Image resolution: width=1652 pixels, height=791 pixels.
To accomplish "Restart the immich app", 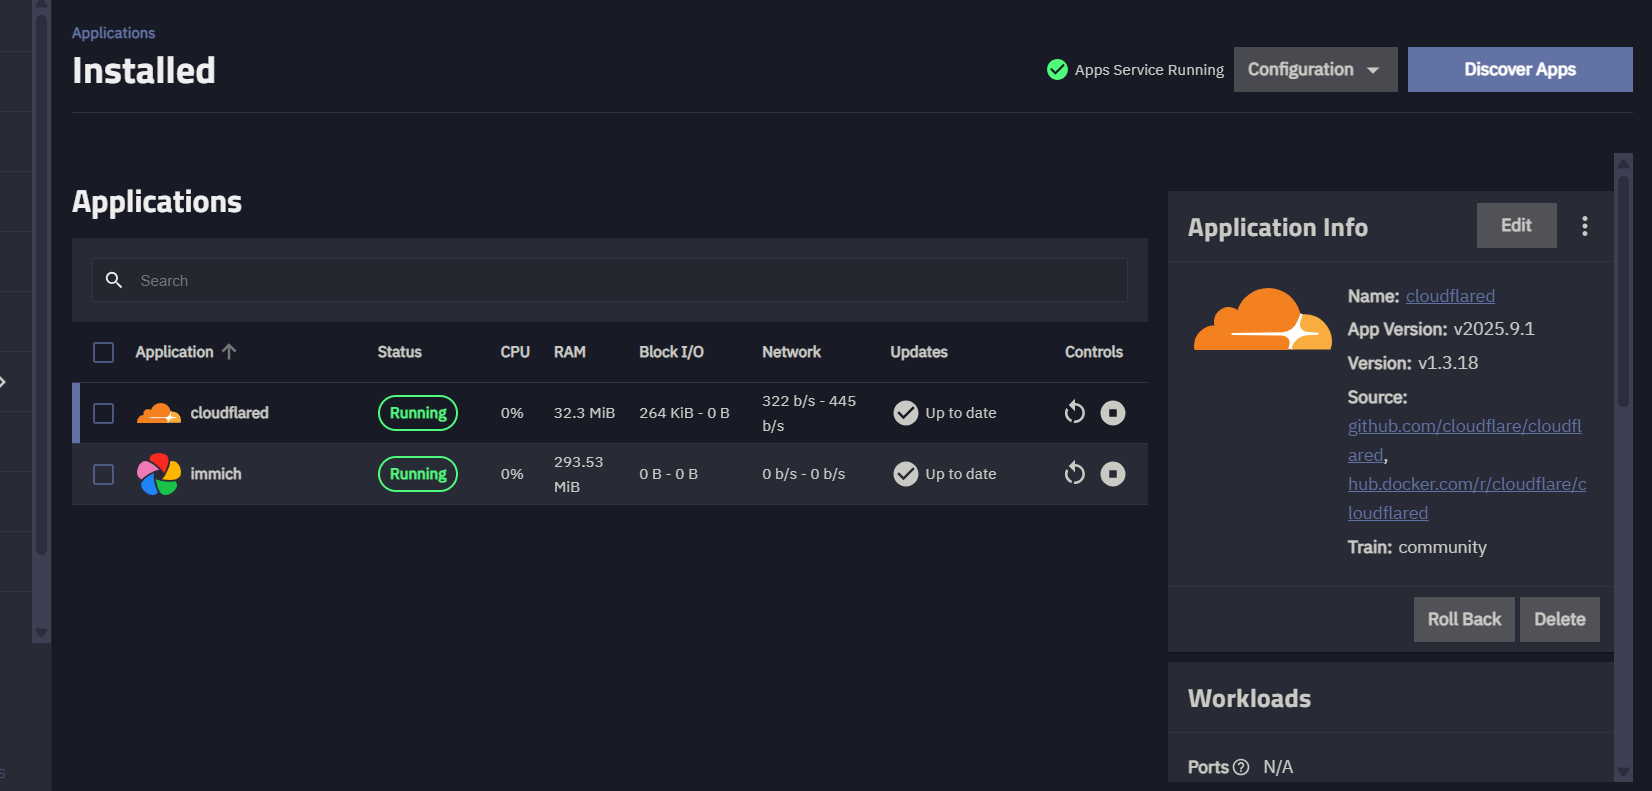I will 1075,474.
